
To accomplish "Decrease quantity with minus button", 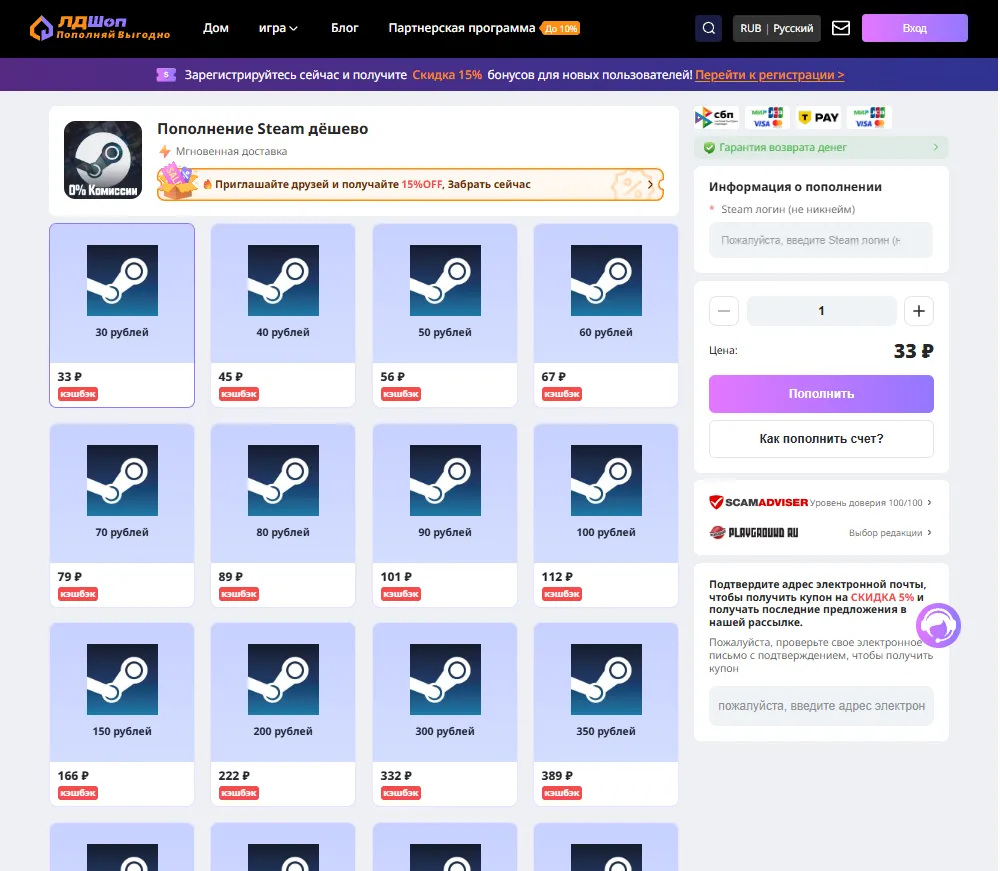I will coord(724,311).
